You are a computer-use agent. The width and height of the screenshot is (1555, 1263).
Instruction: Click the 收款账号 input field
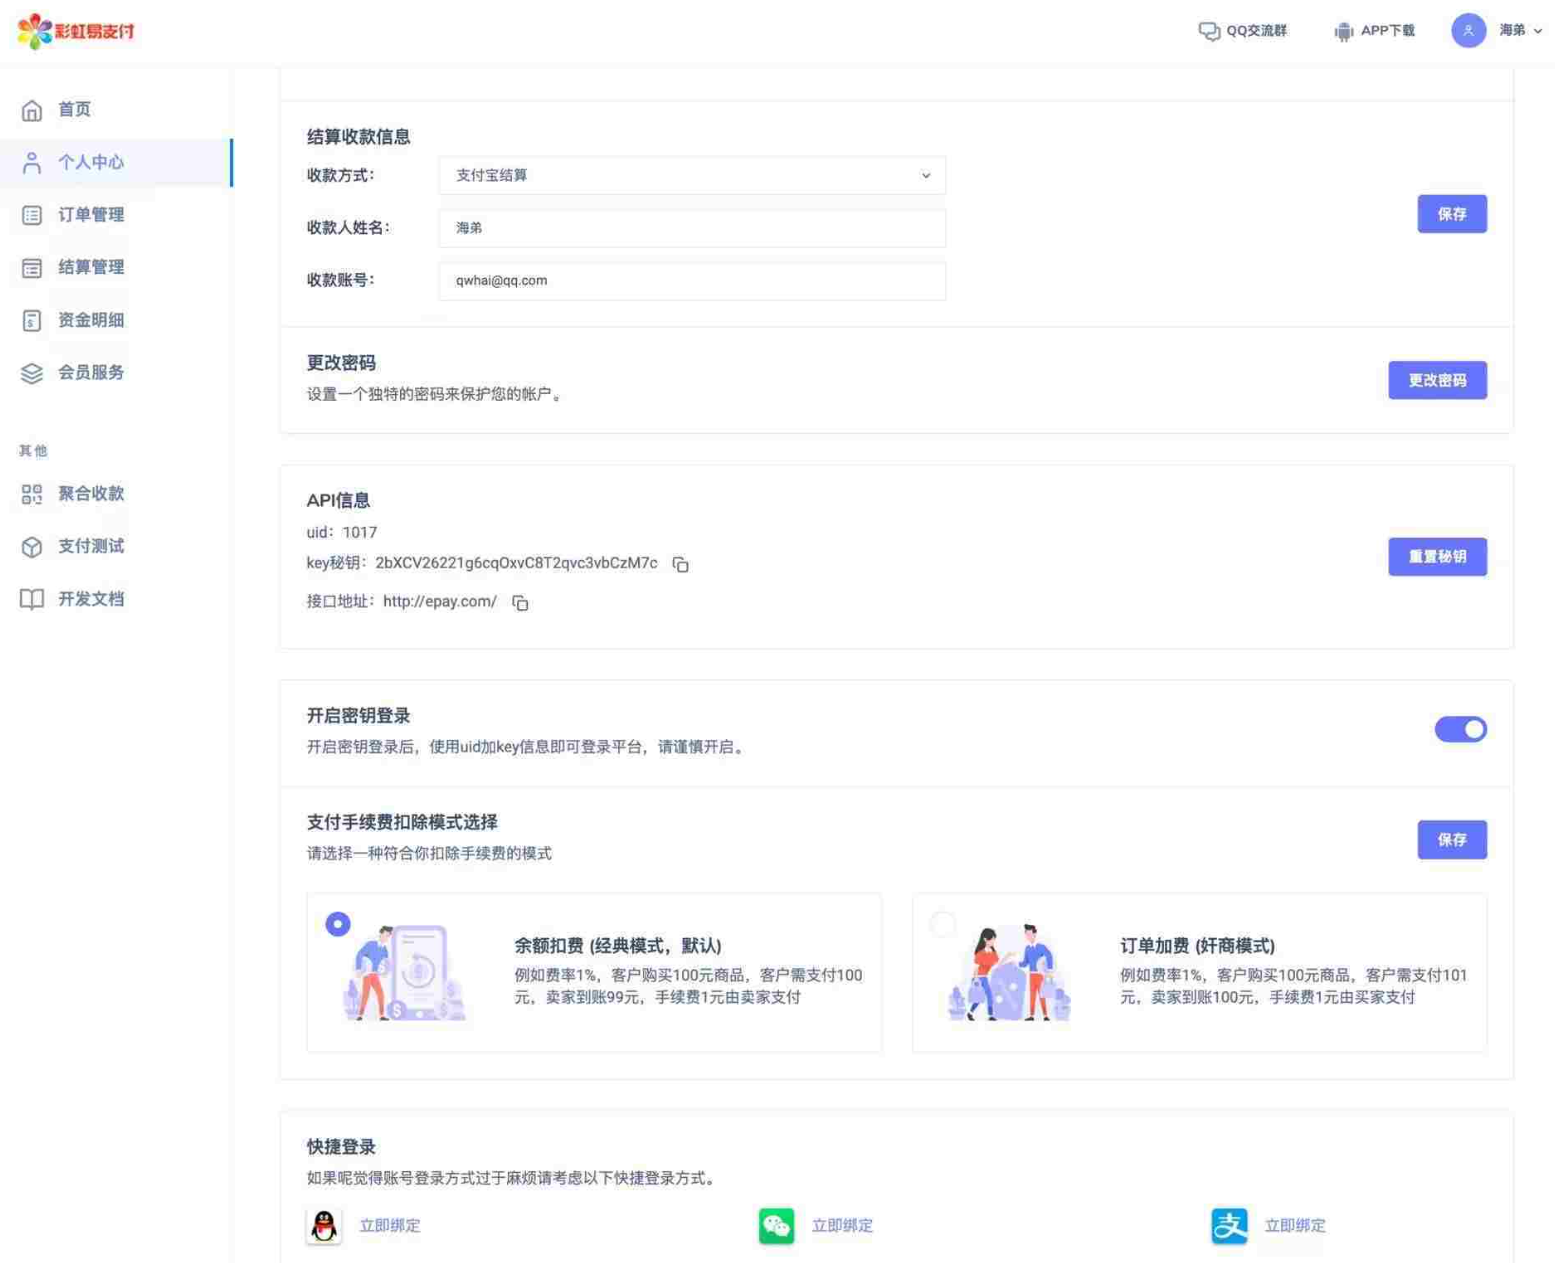pos(692,281)
